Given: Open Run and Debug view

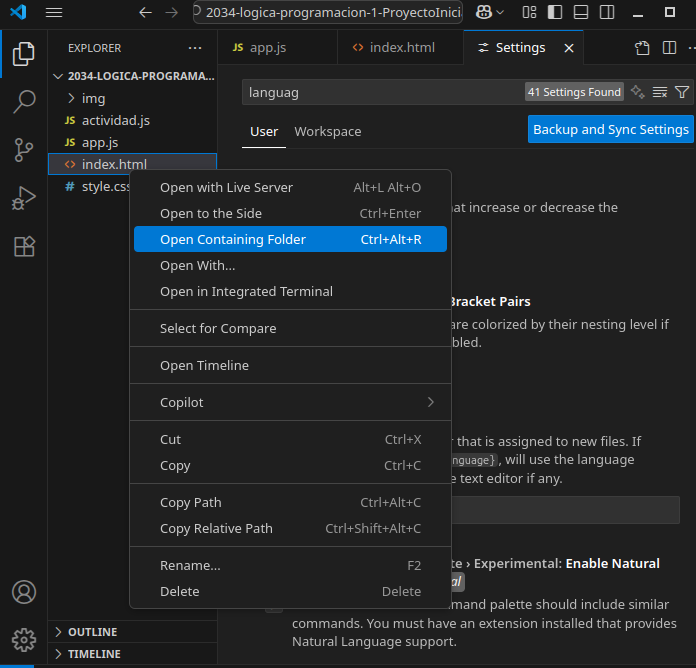Looking at the screenshot, I should [24, 198].
